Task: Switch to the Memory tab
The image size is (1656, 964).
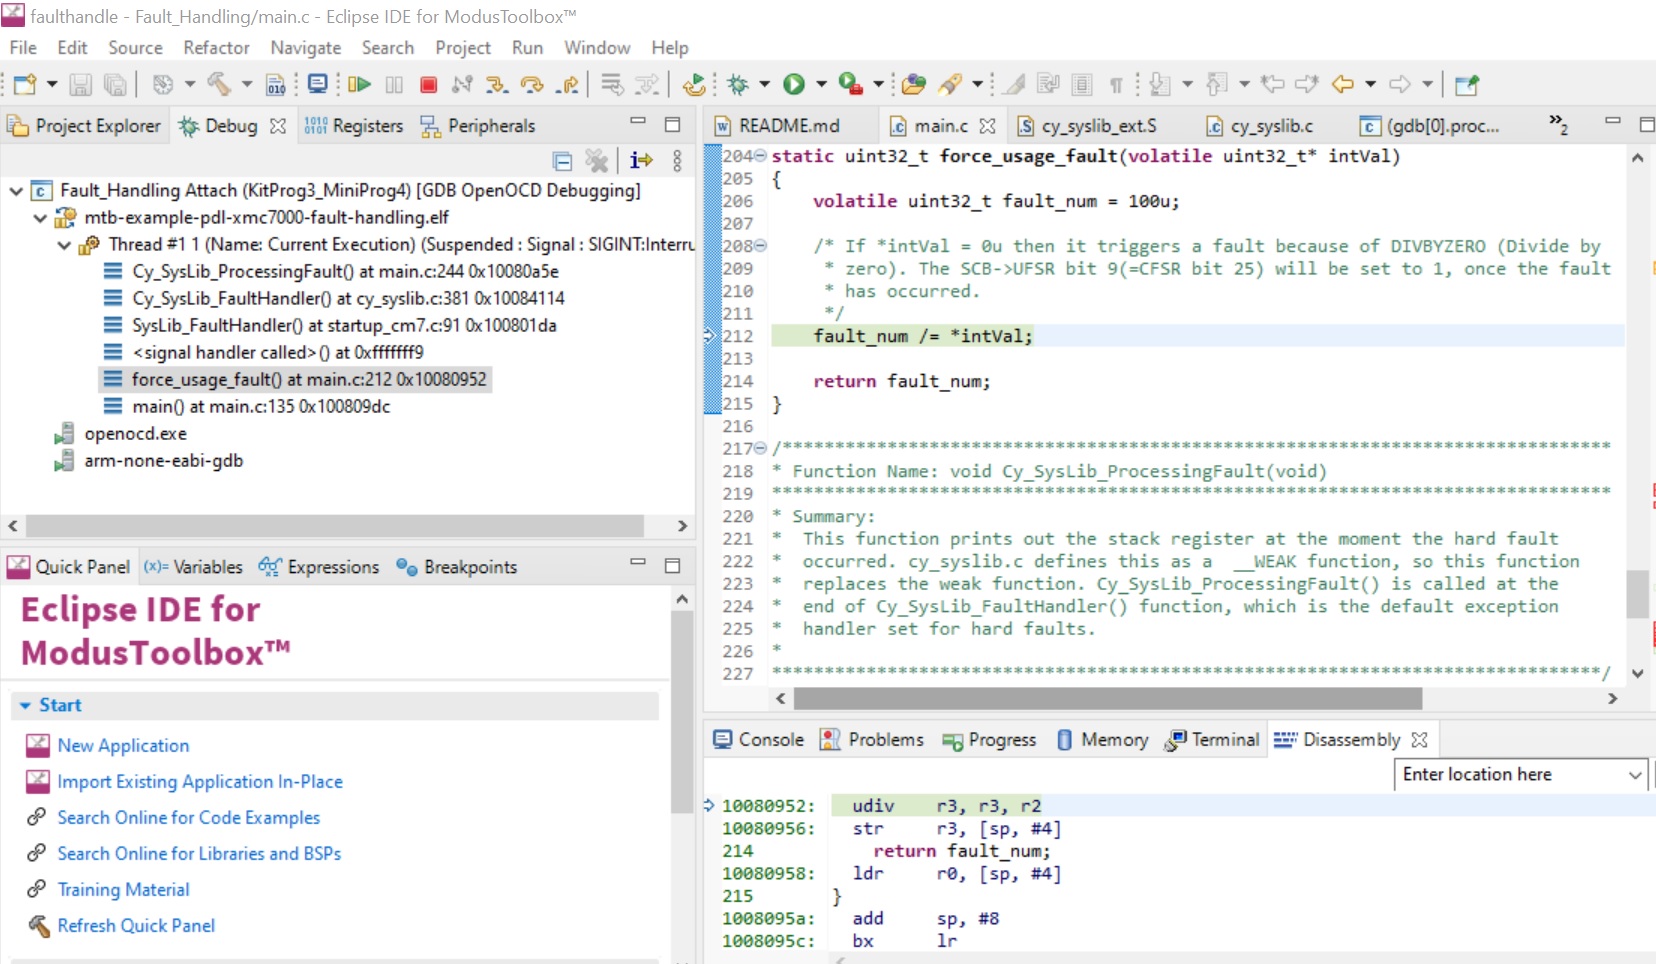Action: click(x=1103, y=740)
